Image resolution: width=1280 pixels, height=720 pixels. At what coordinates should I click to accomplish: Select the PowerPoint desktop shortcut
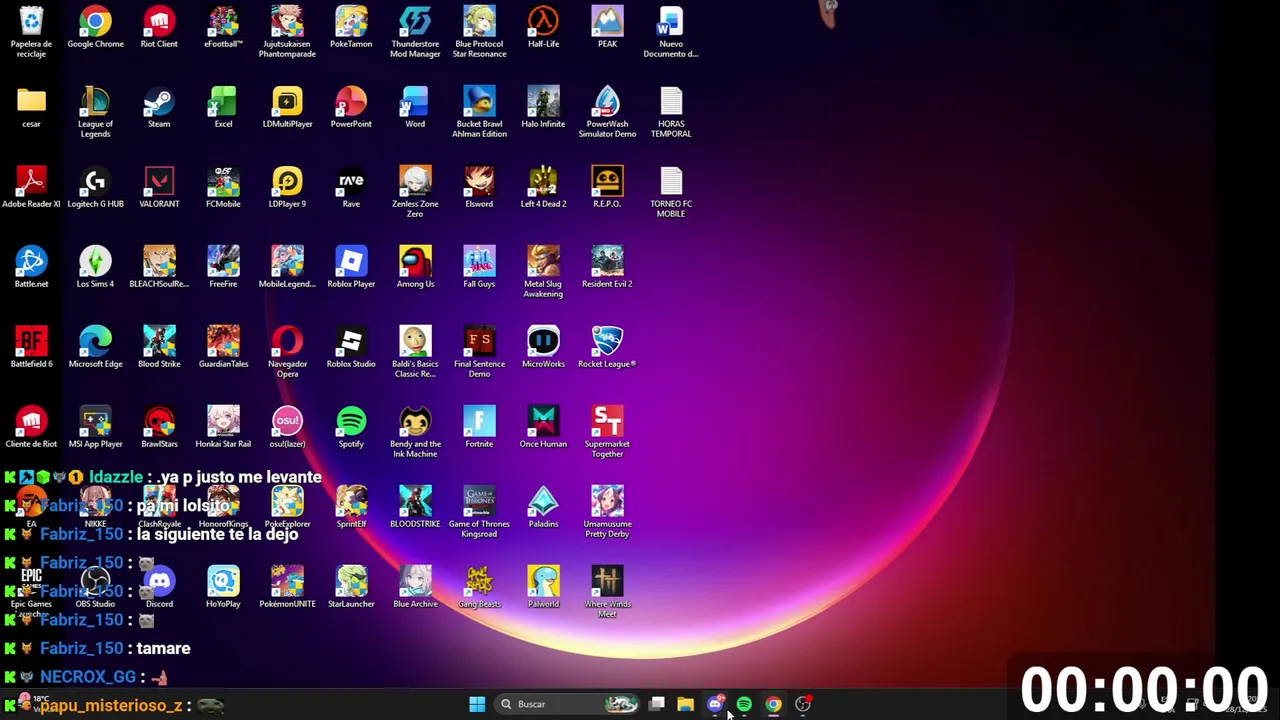point(351,108)
